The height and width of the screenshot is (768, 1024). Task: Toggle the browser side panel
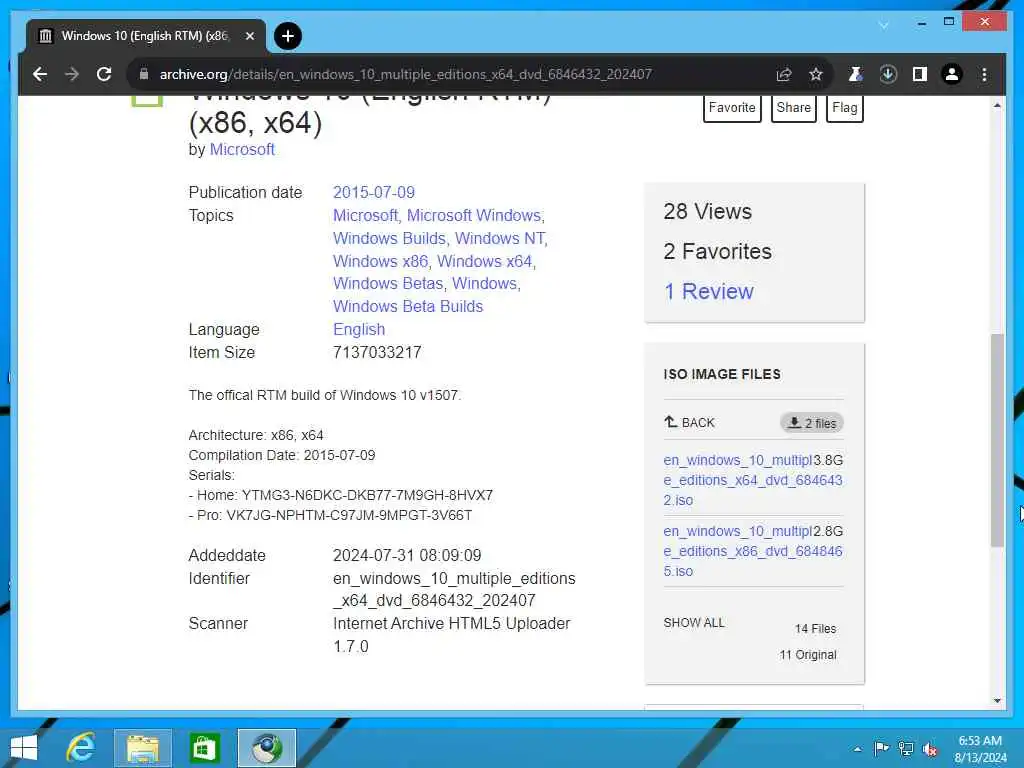[x=920, y=74]
